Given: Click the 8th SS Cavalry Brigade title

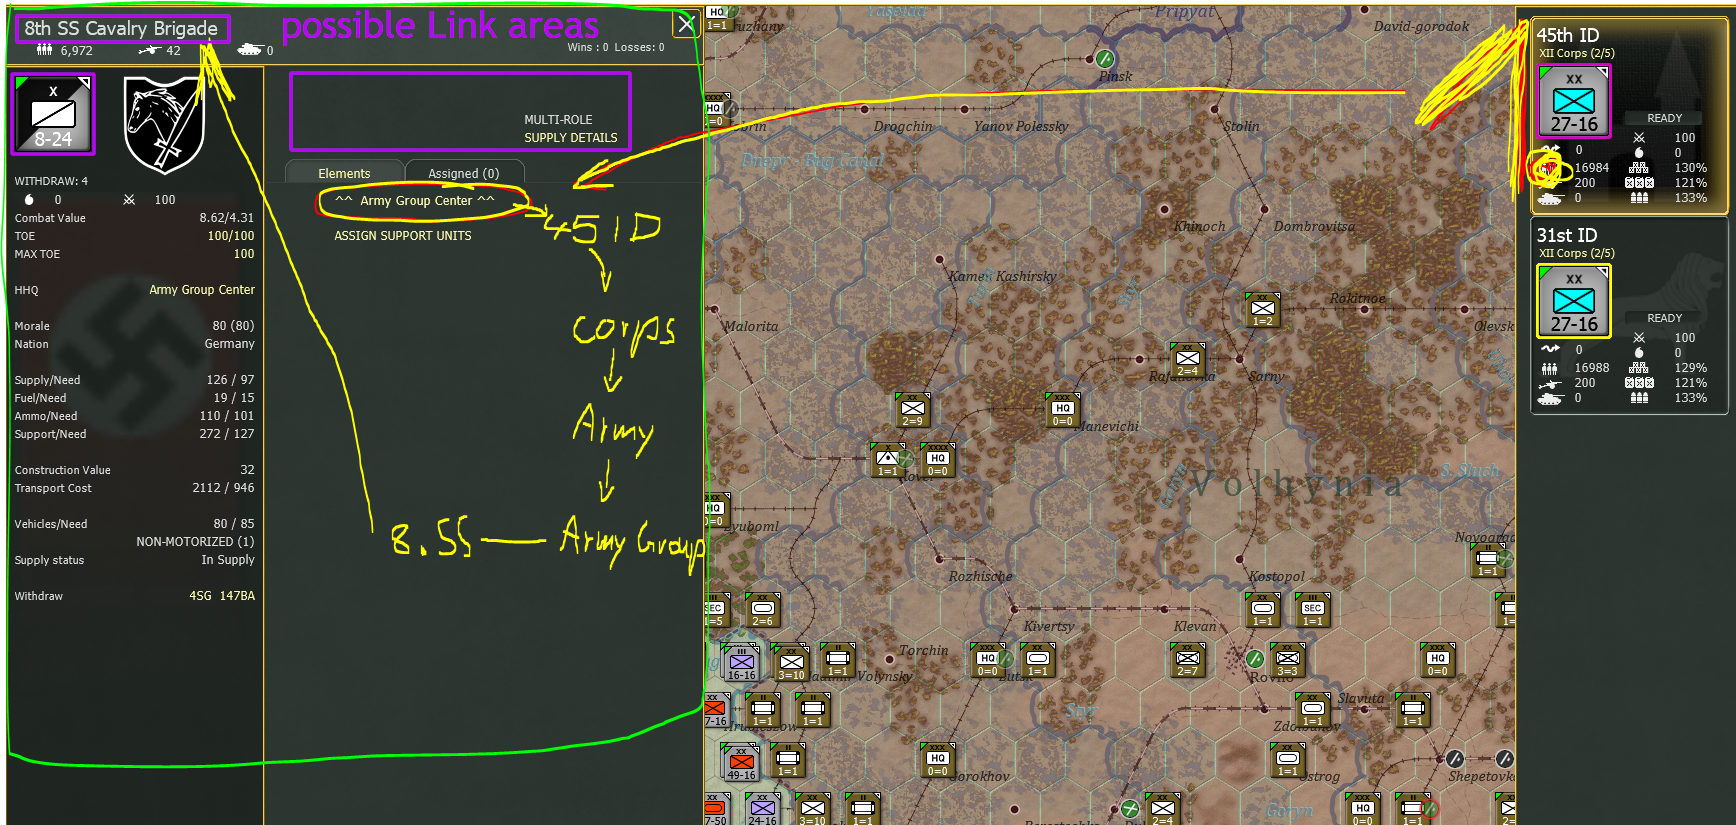Looking at the screenshot, I should [121, 28].
